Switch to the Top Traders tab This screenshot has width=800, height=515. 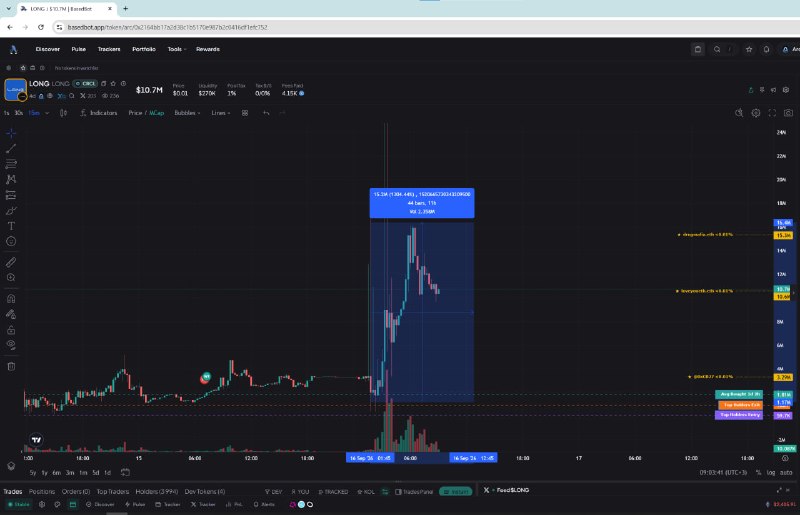point(113,492)
